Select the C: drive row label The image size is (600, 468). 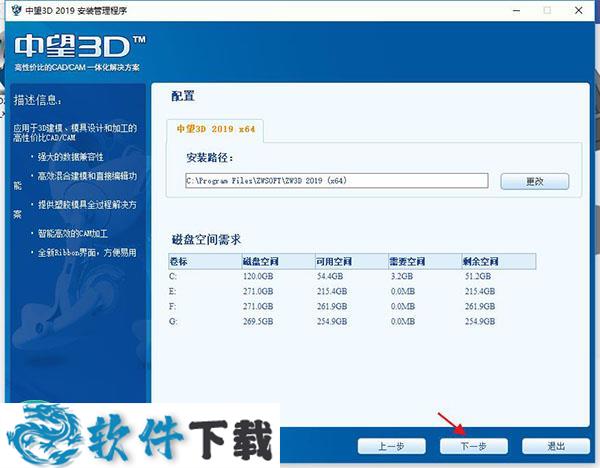(173, 276)
